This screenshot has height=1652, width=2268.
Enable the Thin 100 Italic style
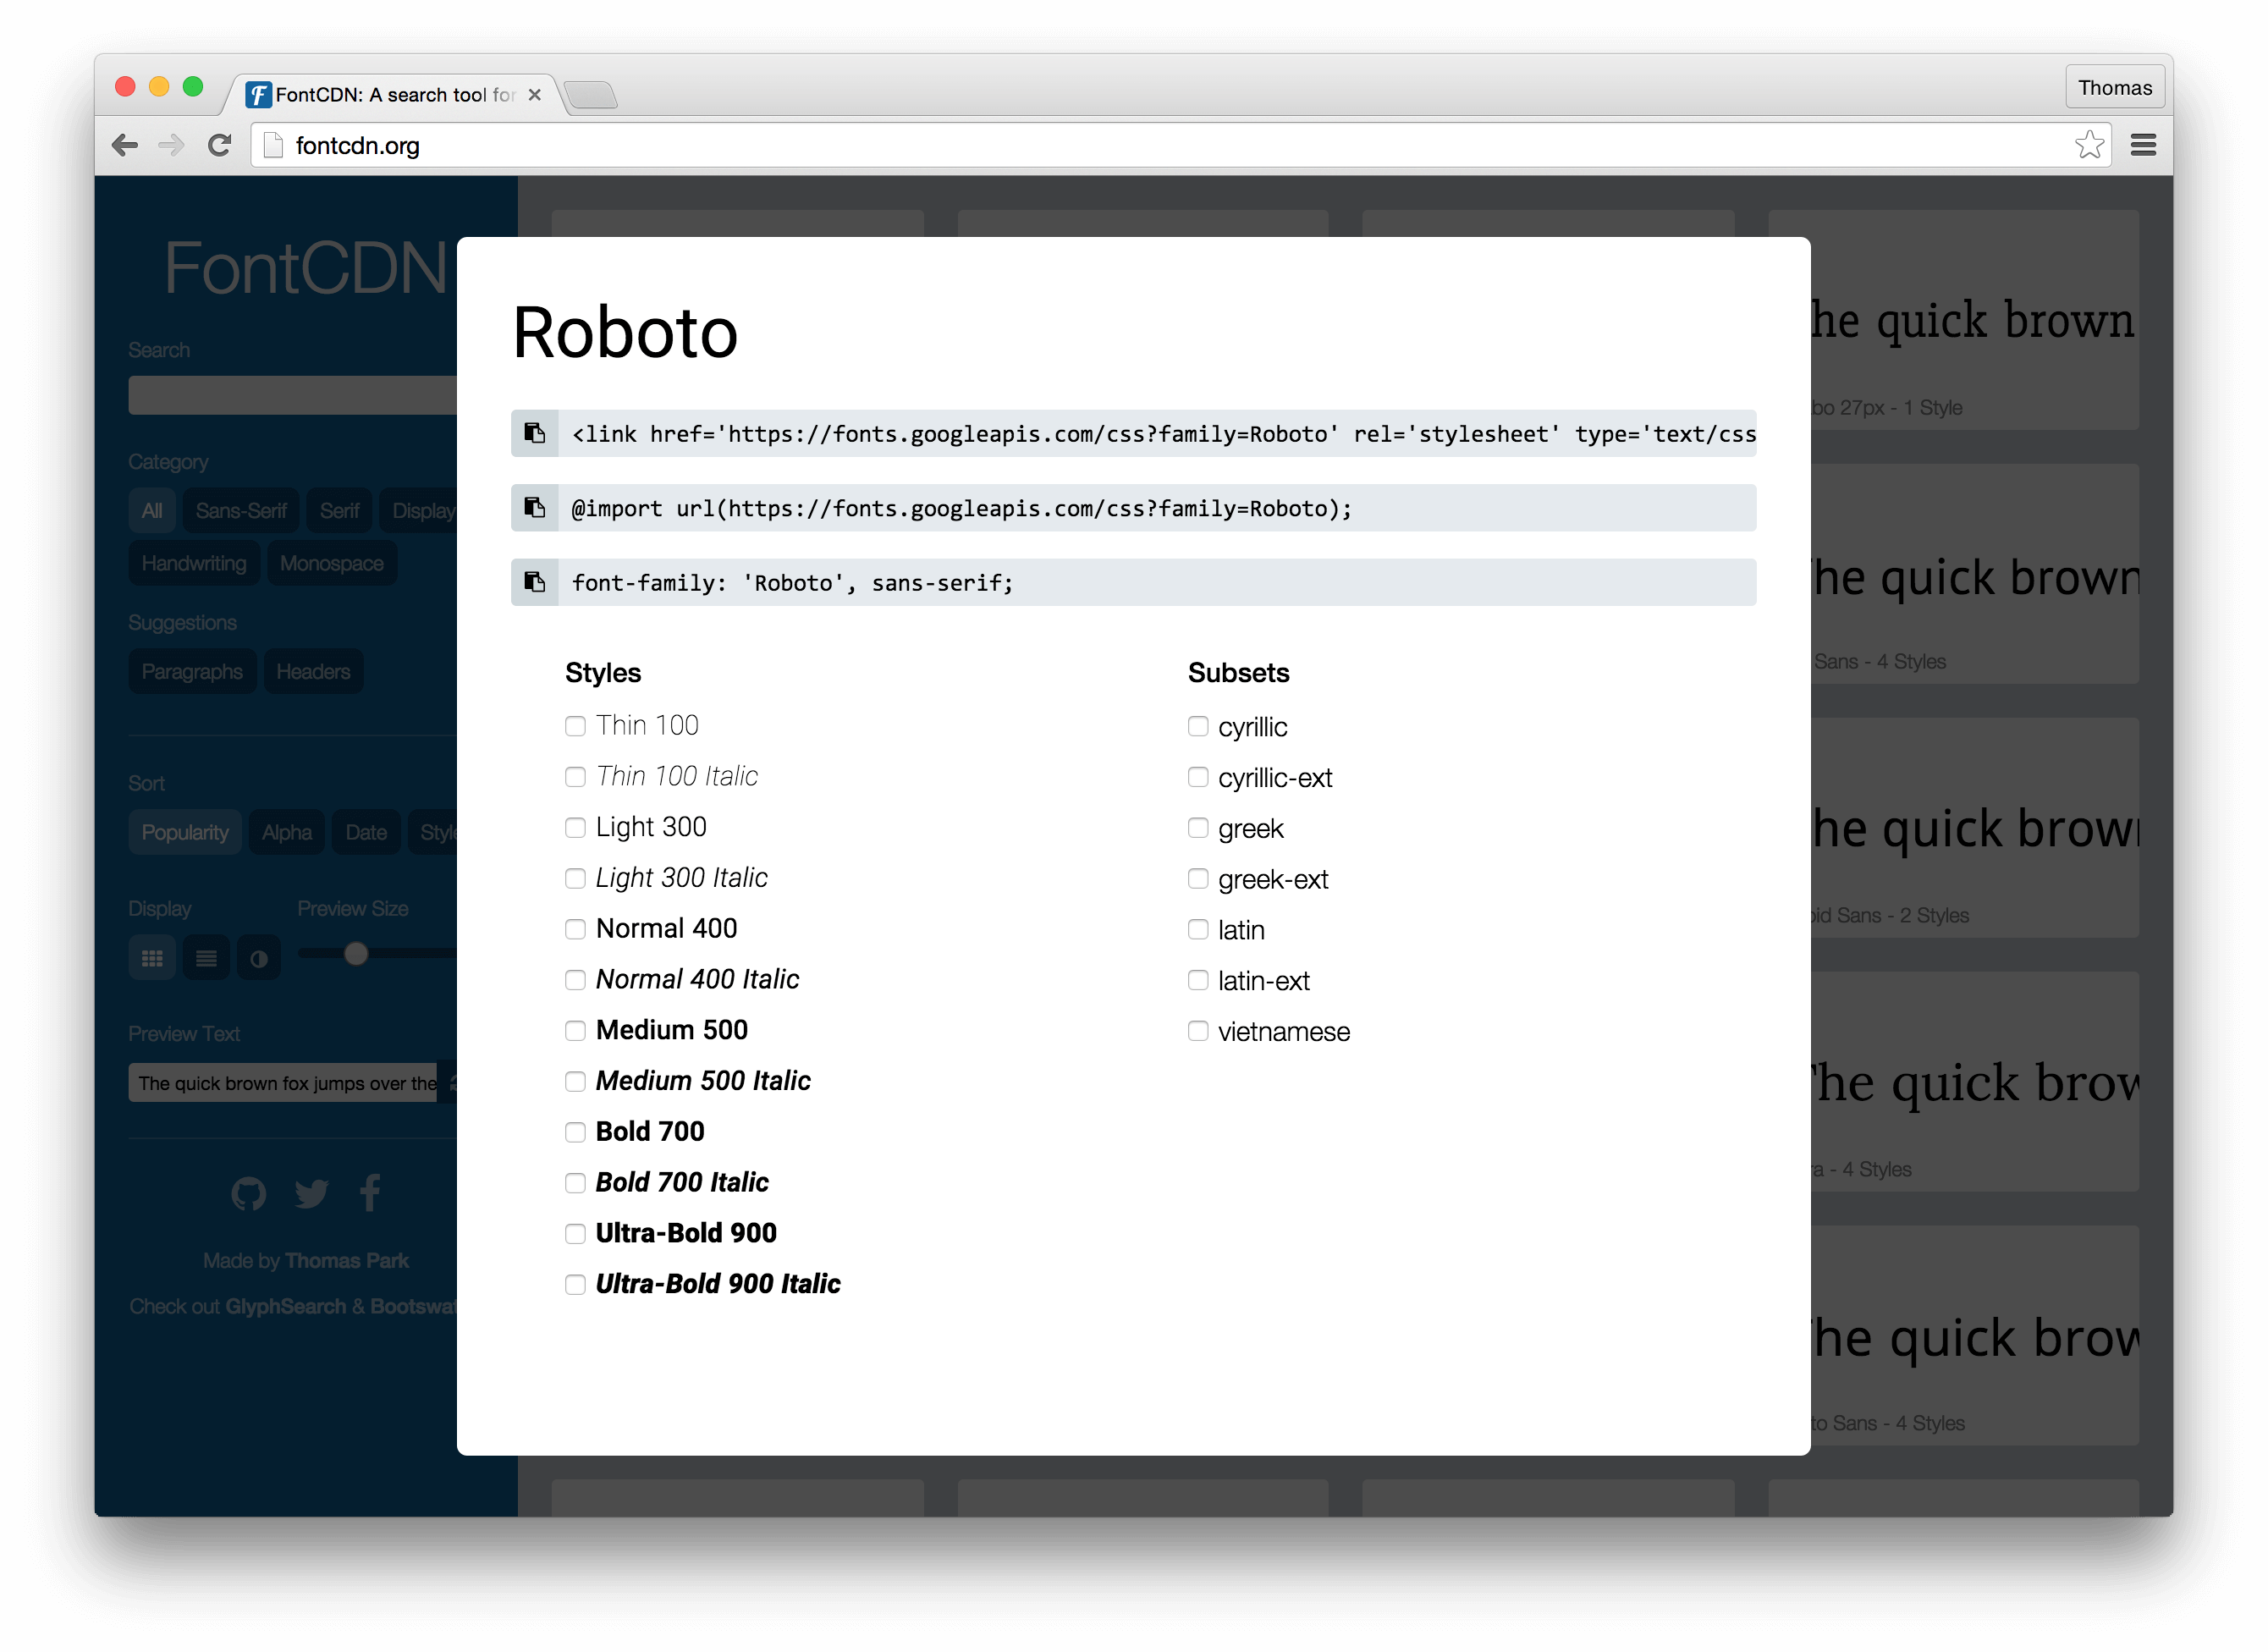[x=575, y=777]
